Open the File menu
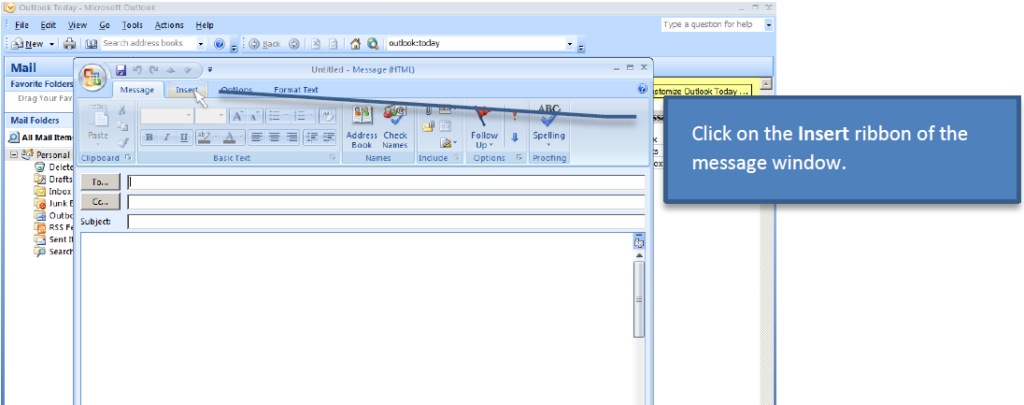Viewport: 1024px width, 405px height. coord(22,25)
